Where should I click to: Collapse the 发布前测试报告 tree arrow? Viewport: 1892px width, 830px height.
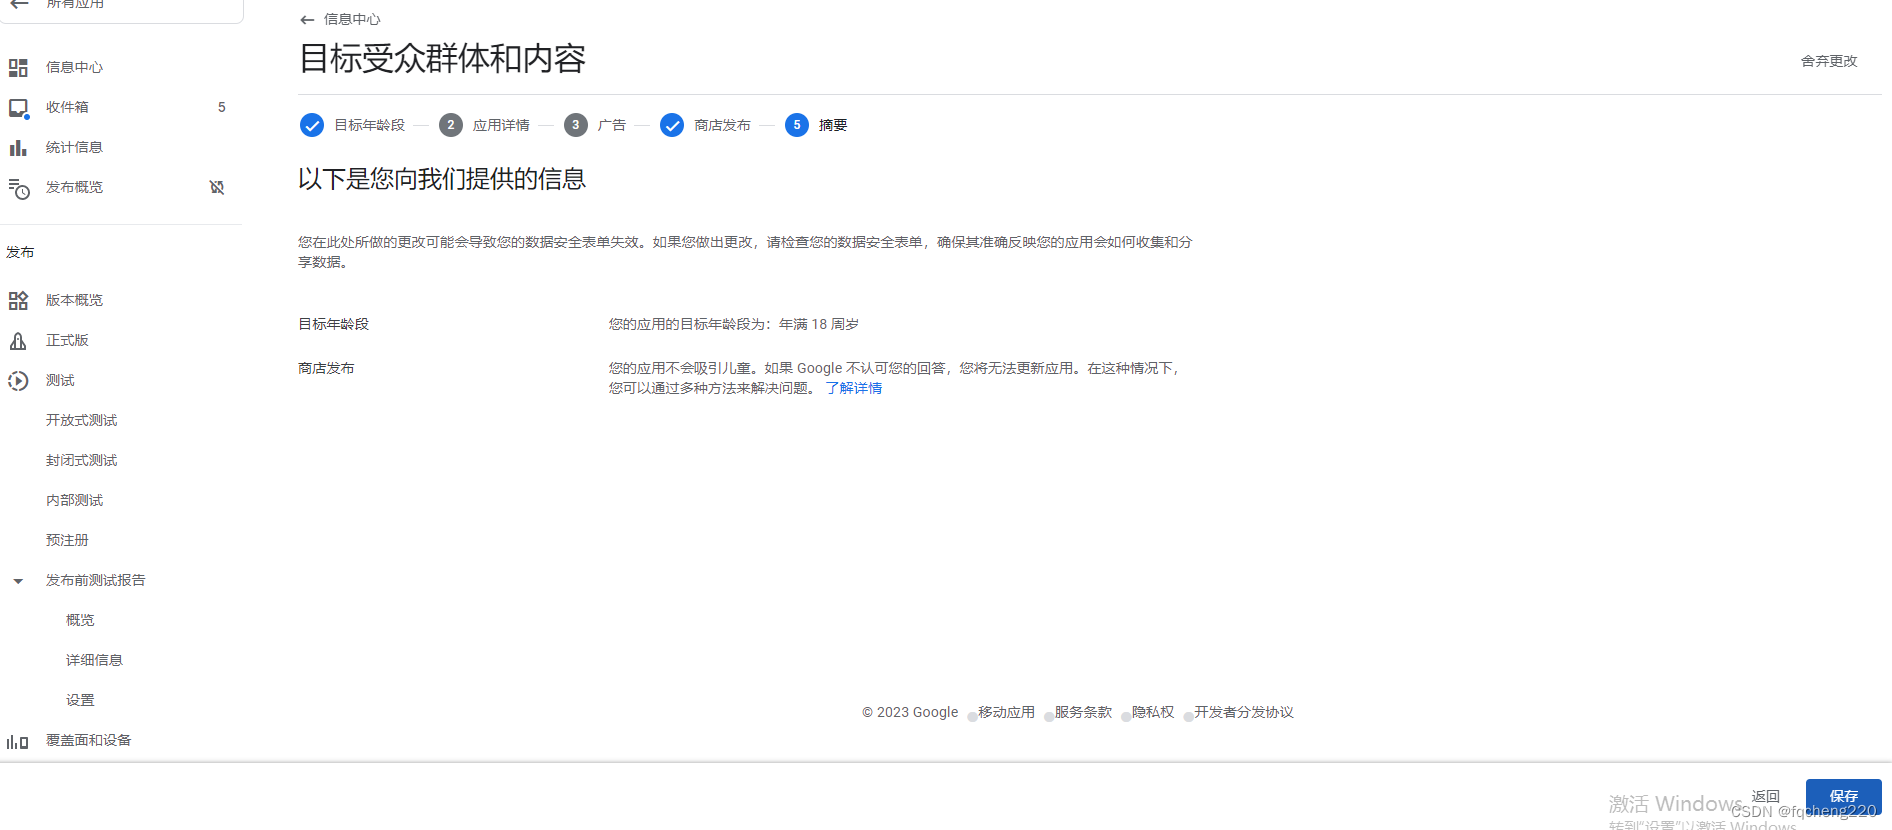18,581
